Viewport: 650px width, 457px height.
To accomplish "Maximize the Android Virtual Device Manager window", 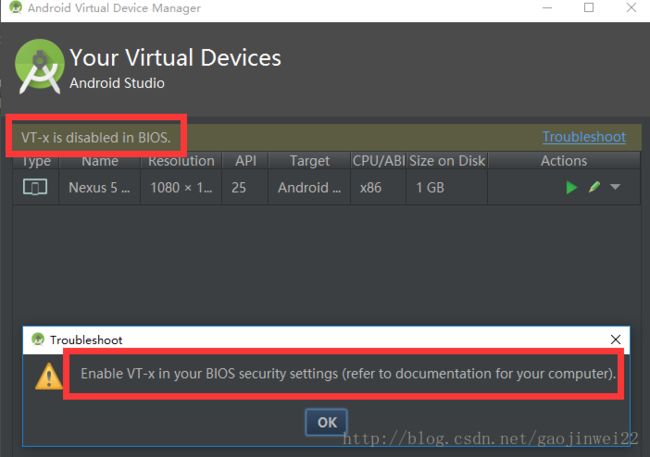I will (589, 7).
